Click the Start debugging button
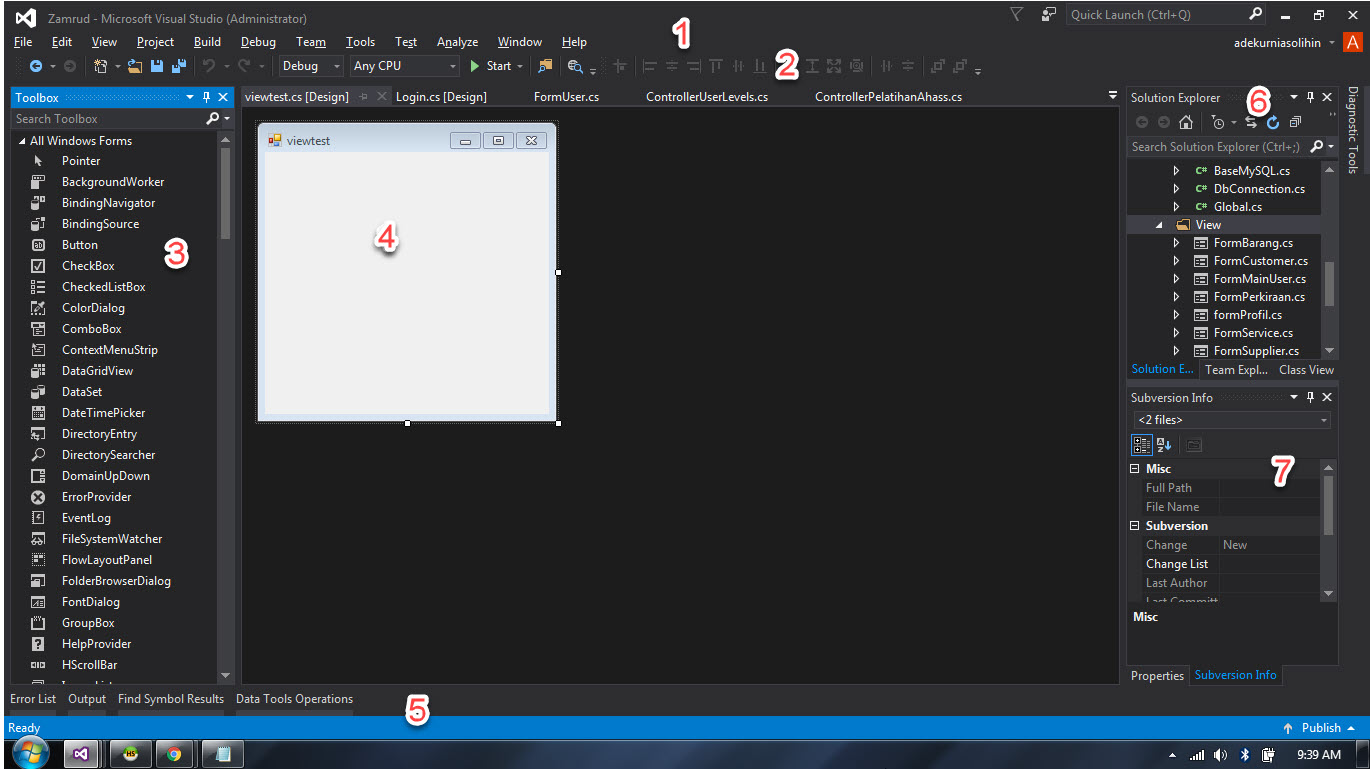The width and height of the screenshot is (1370, 769). (490, 66)
